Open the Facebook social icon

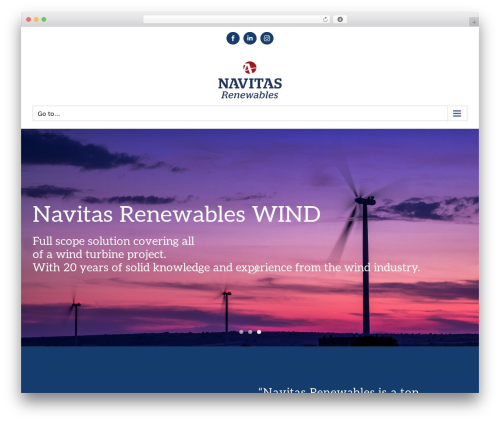pos(233,38)
